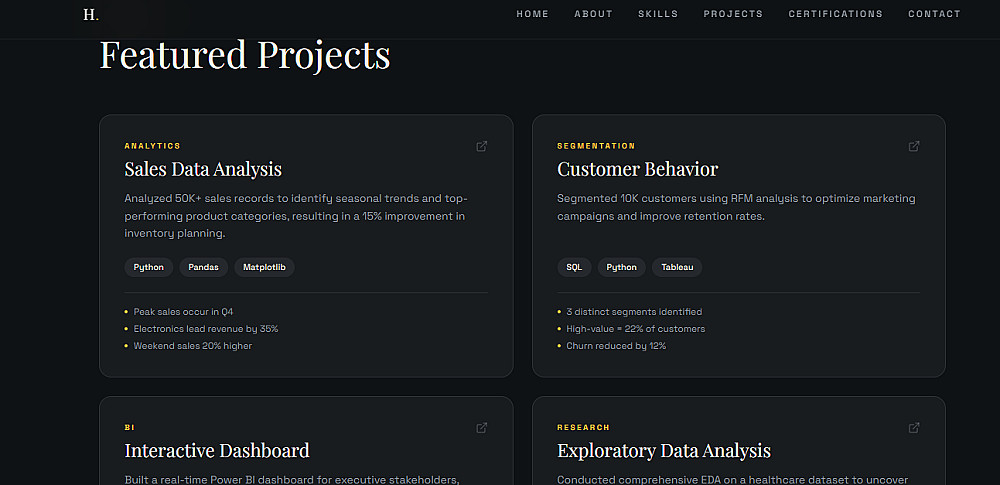This screenshot has width=1000, height=485.
Task: Open the Contact nav link
Action: tap(934, 14)
